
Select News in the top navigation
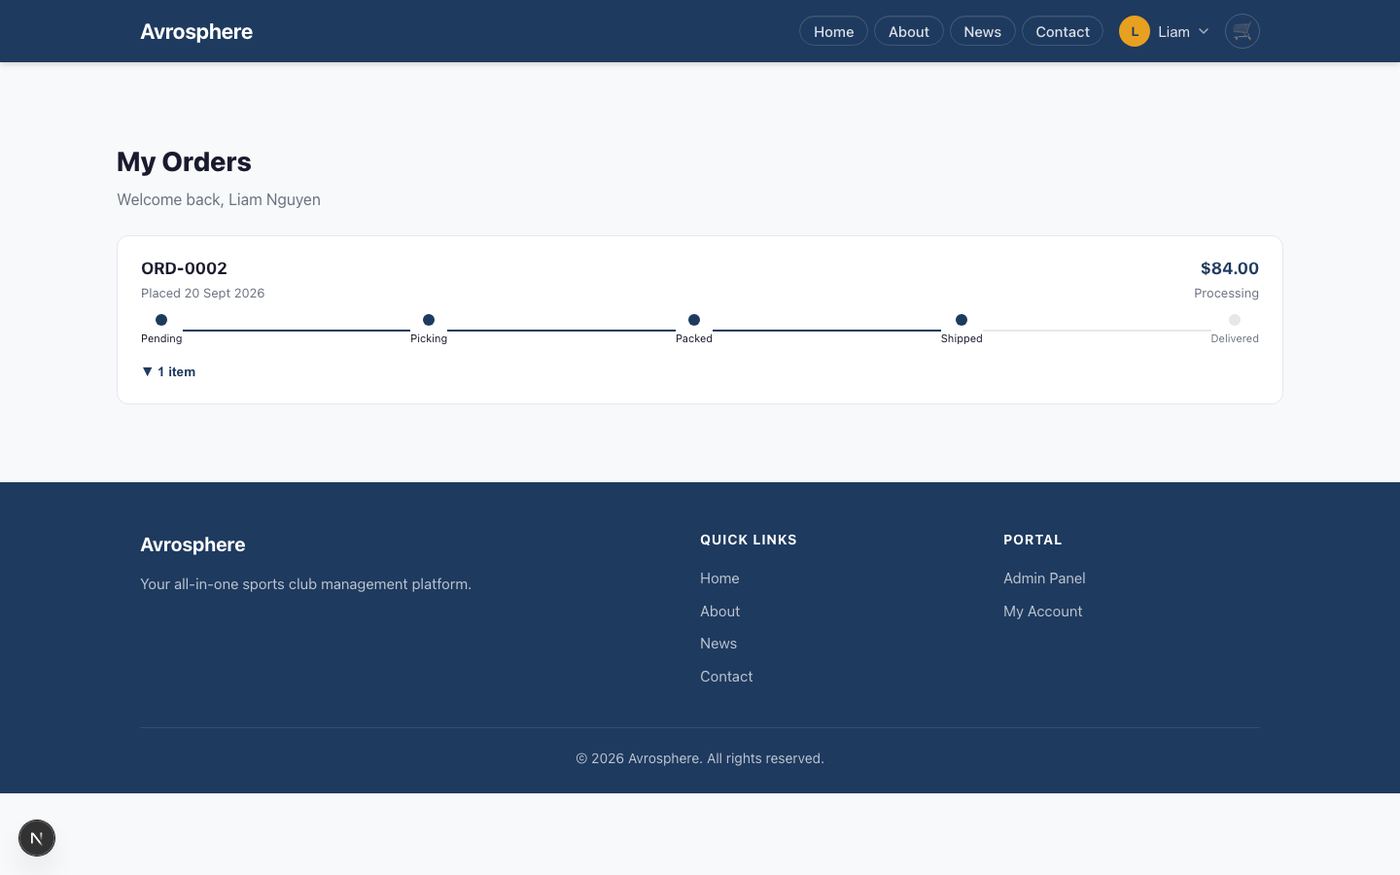(982, 31)
